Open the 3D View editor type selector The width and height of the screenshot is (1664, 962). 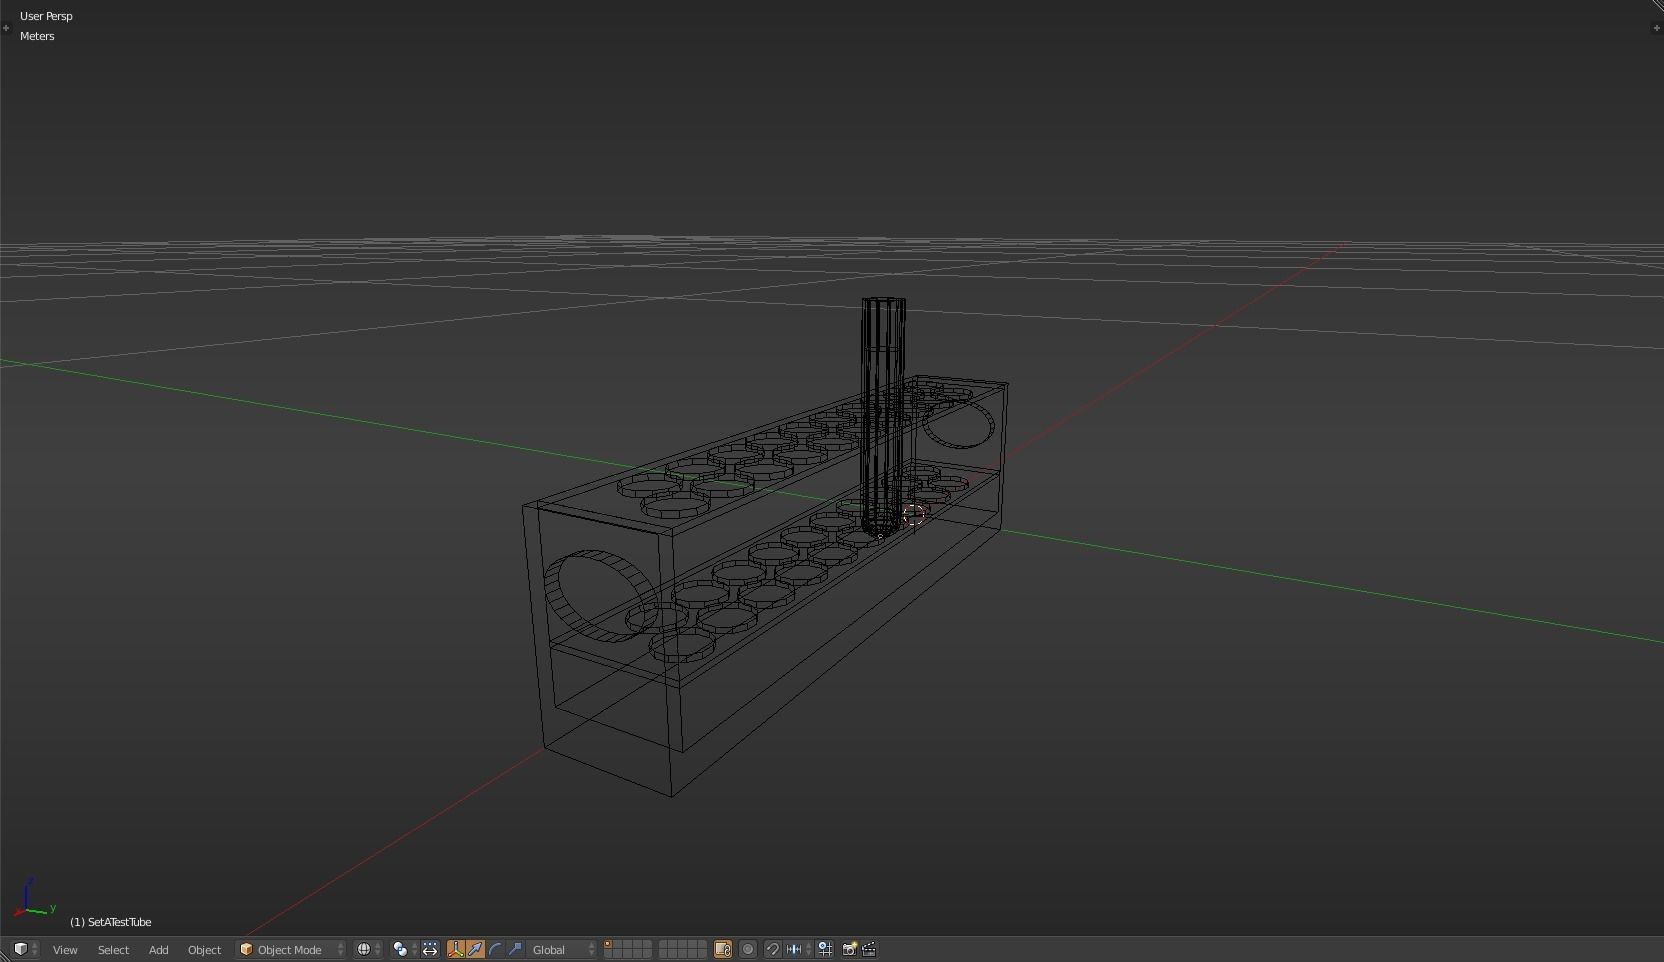[25, 949]
